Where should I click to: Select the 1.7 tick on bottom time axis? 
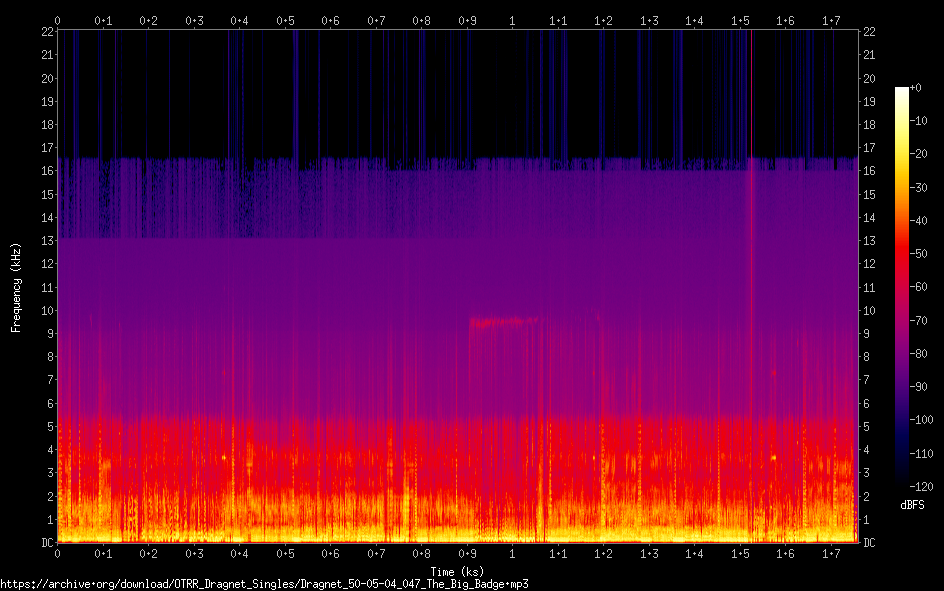pyautogui.click(x=831, y=553)
